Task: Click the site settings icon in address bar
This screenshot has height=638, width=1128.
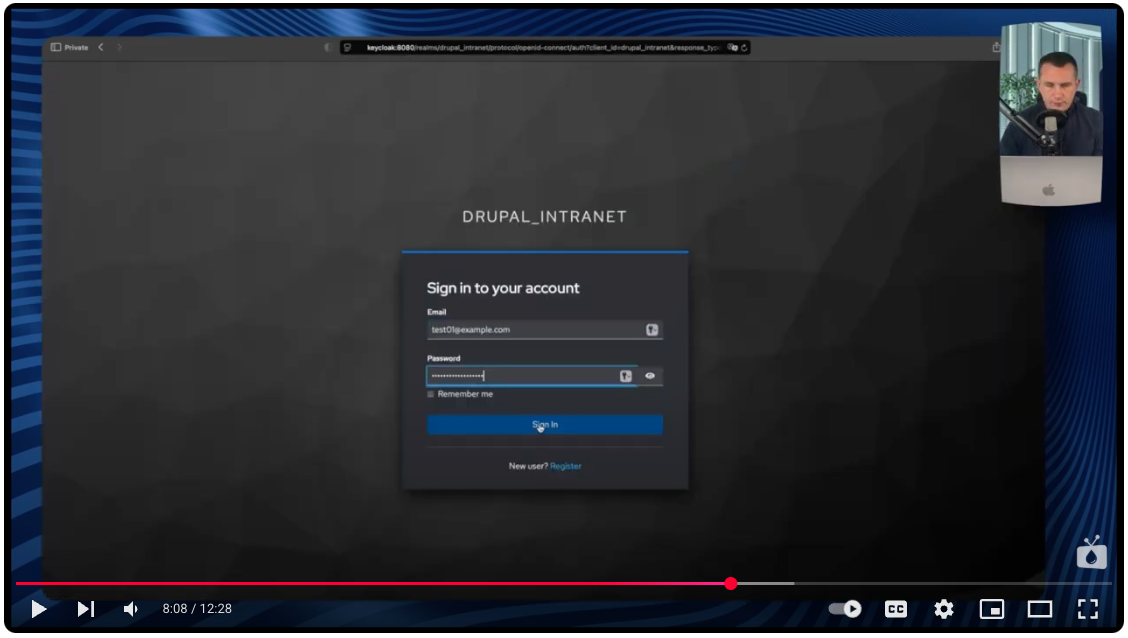Action: [347, 47]
